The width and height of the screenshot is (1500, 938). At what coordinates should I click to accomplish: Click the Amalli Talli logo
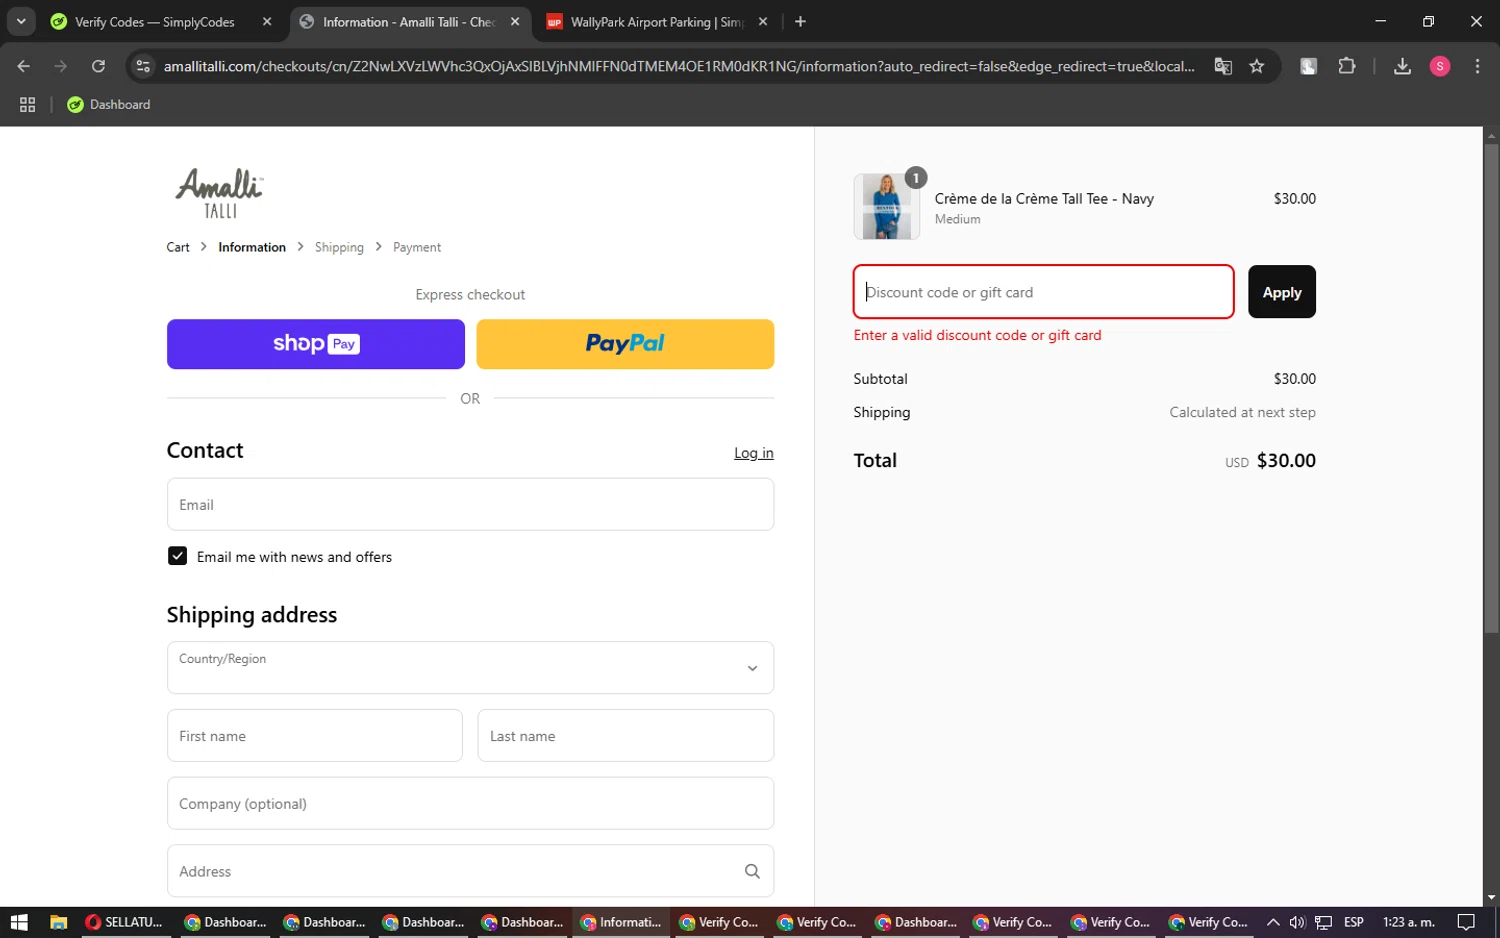click(220, 193)
